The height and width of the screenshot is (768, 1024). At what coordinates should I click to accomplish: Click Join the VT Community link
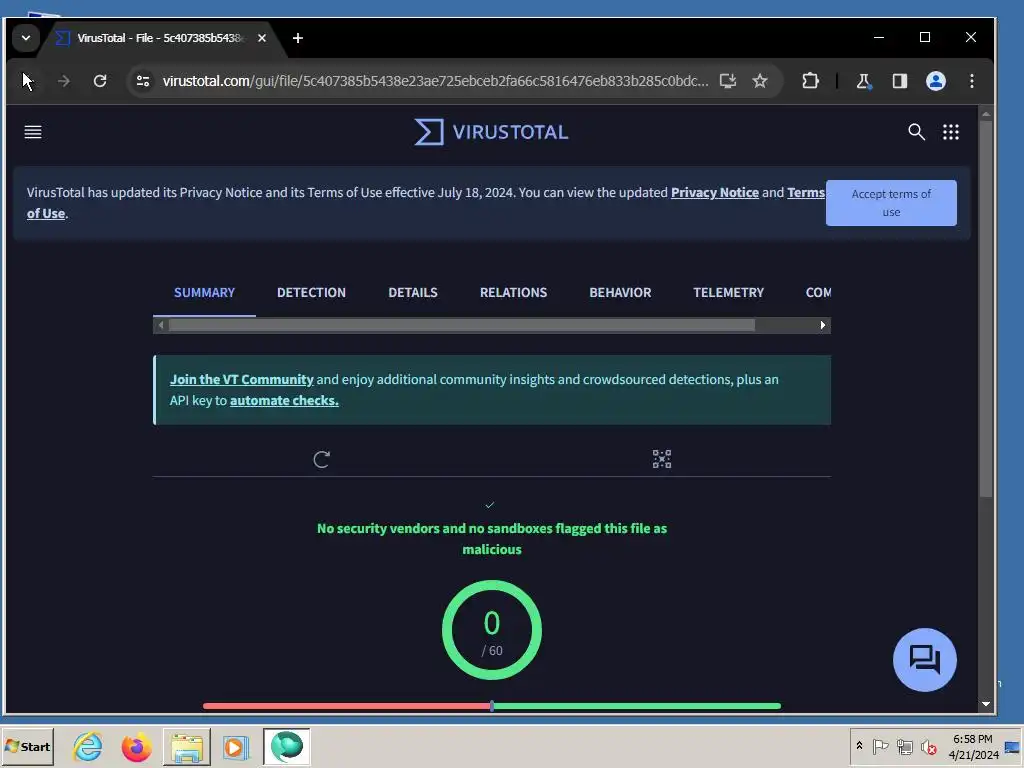242,379
